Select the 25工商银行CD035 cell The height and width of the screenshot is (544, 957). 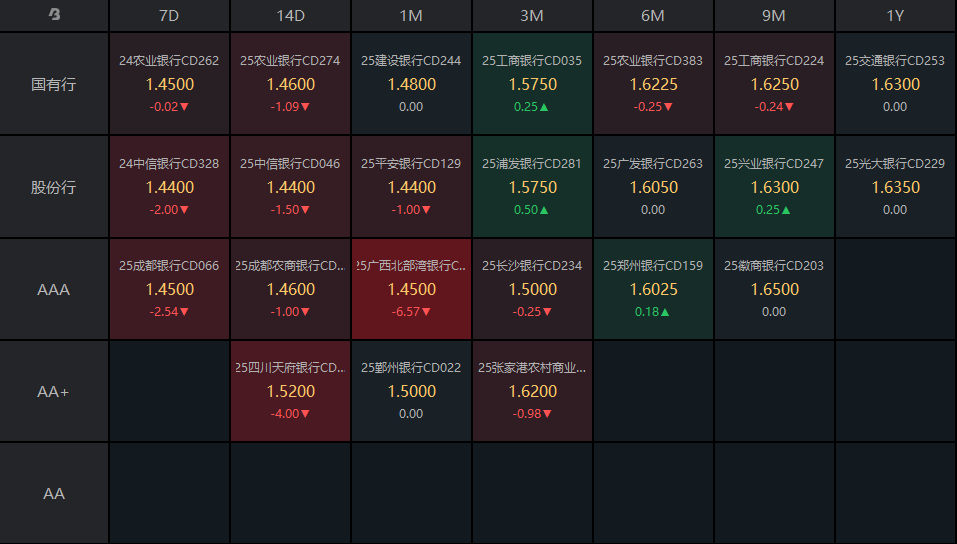[x=532, y=84]
